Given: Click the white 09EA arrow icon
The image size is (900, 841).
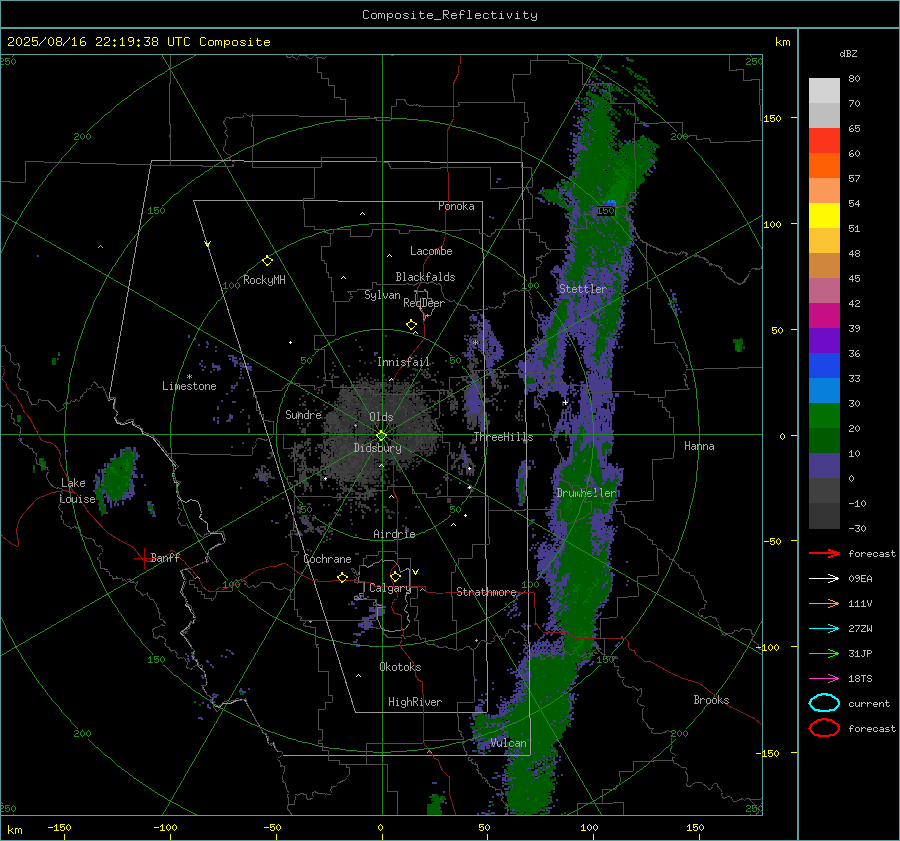Looking at the screenshot, I should click(824, 579).
